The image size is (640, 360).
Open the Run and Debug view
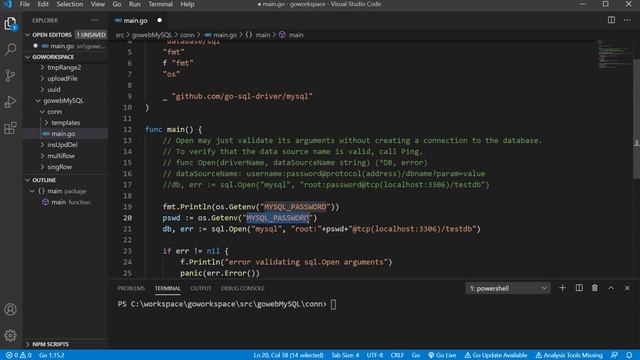pos(10,102)
